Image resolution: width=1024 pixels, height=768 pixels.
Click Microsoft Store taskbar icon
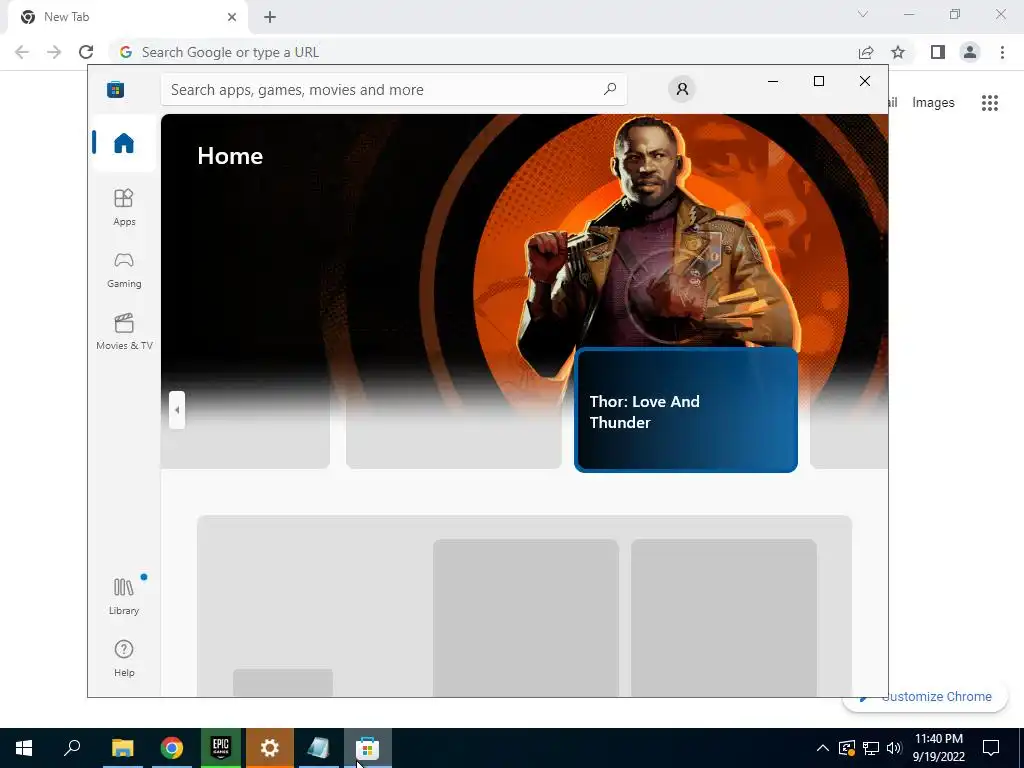[368, 748]
